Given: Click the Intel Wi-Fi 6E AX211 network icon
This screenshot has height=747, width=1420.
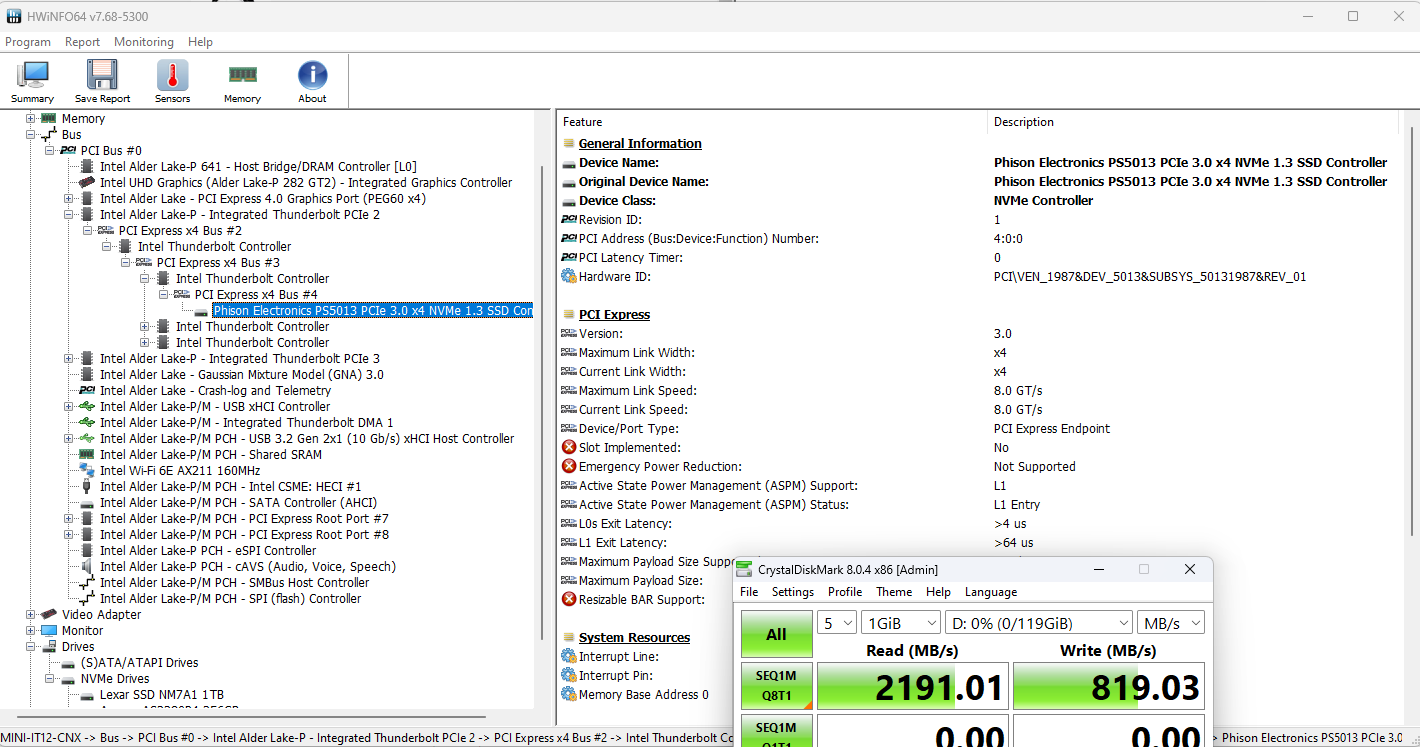Looking at the screenshot, I should (87, 471).
